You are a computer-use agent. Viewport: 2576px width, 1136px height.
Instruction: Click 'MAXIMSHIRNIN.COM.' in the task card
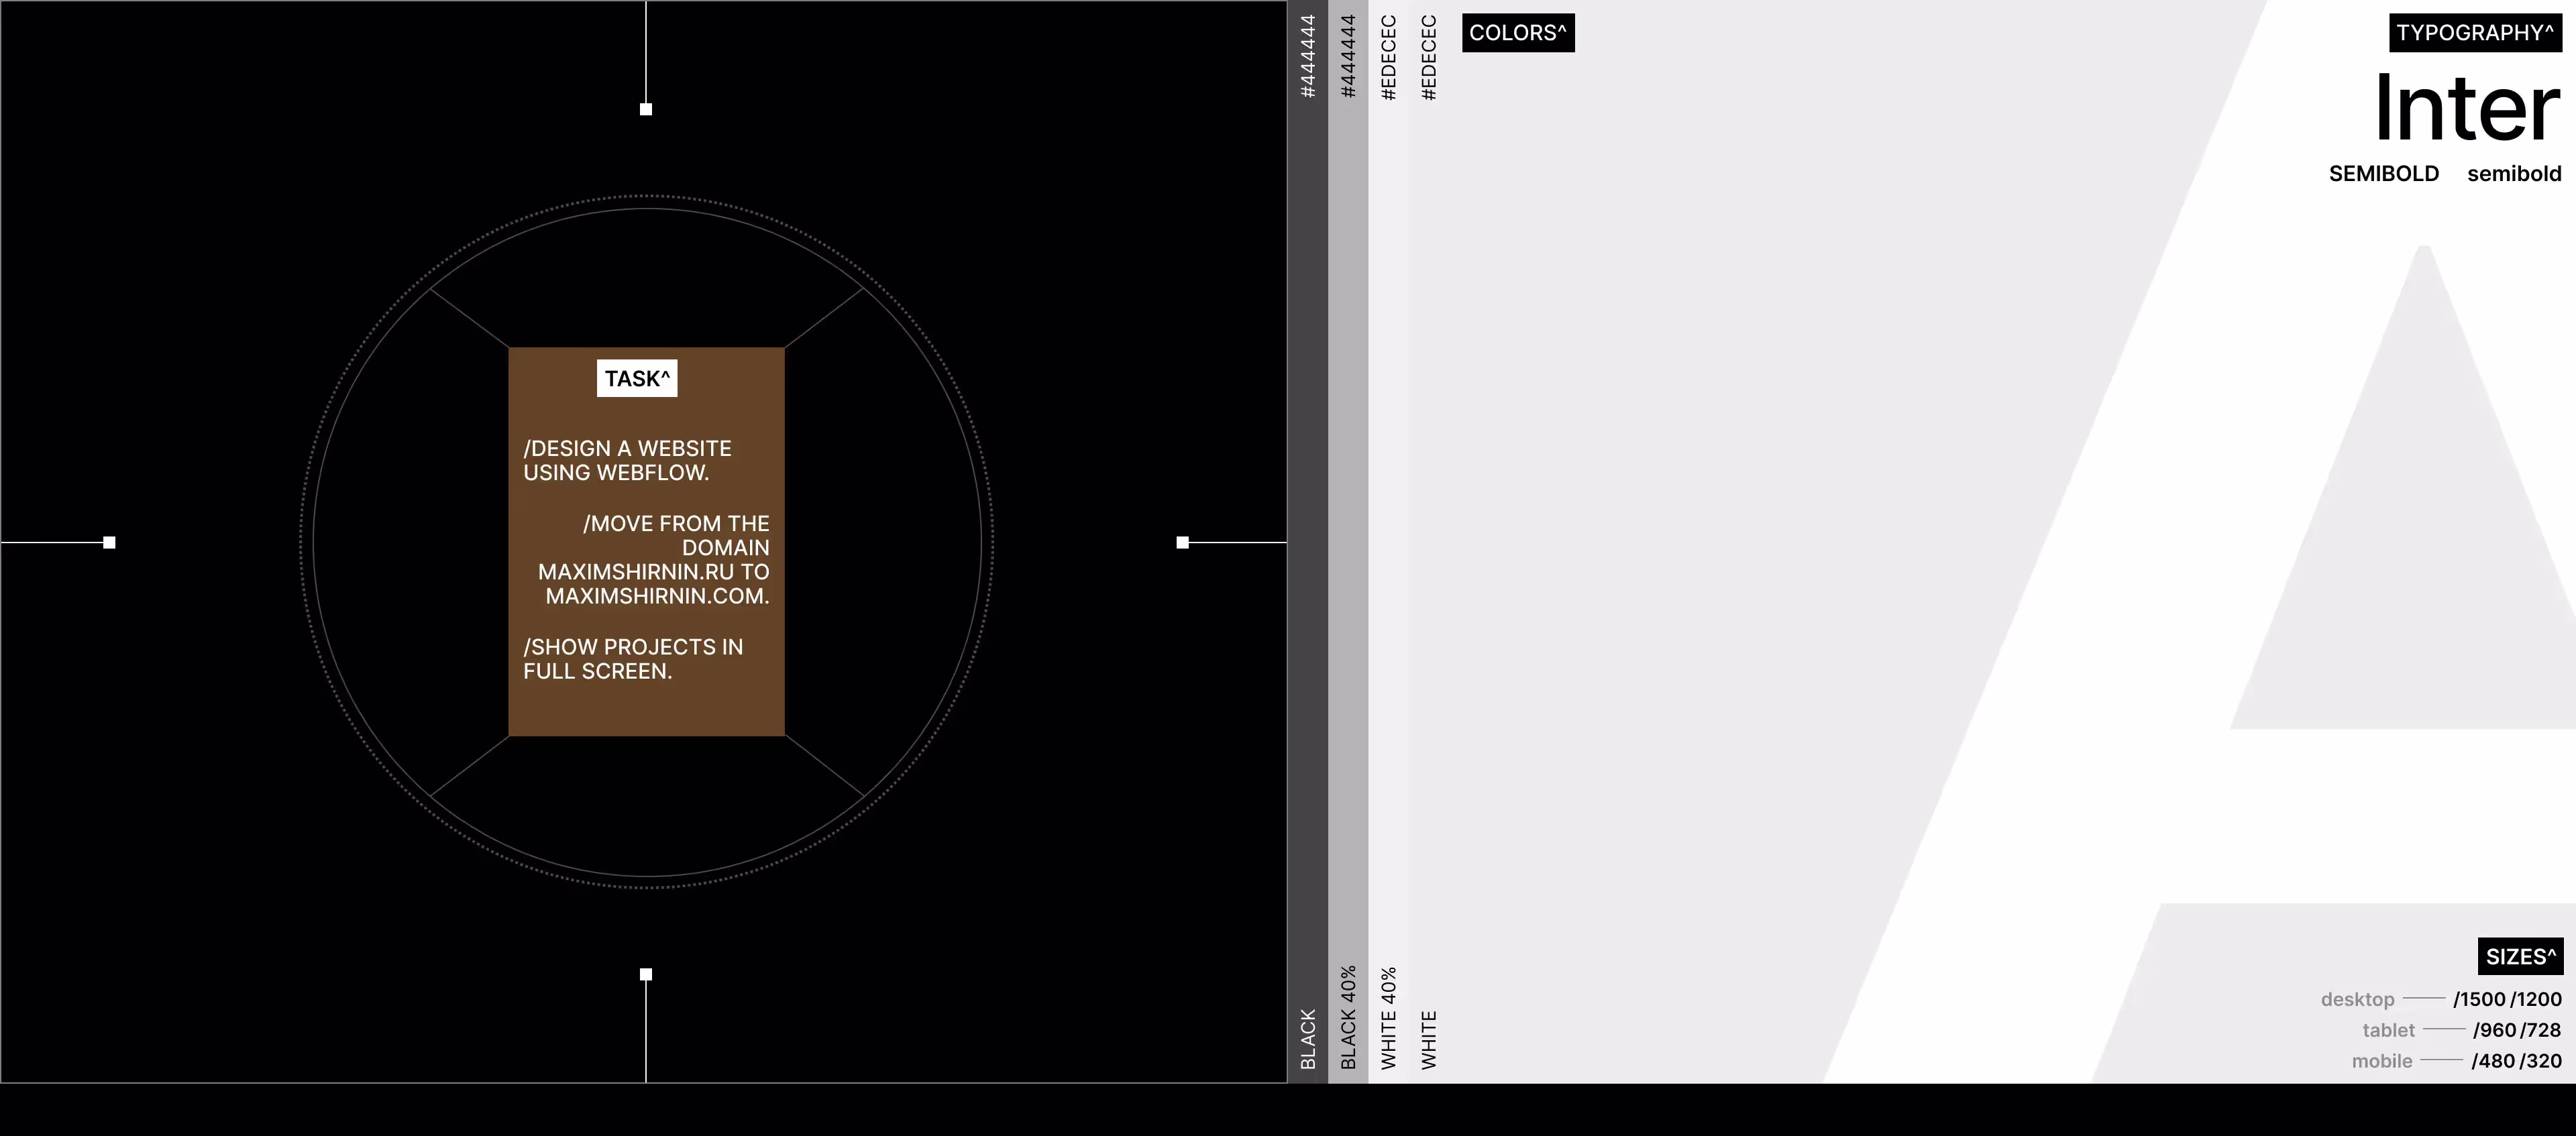657,596
